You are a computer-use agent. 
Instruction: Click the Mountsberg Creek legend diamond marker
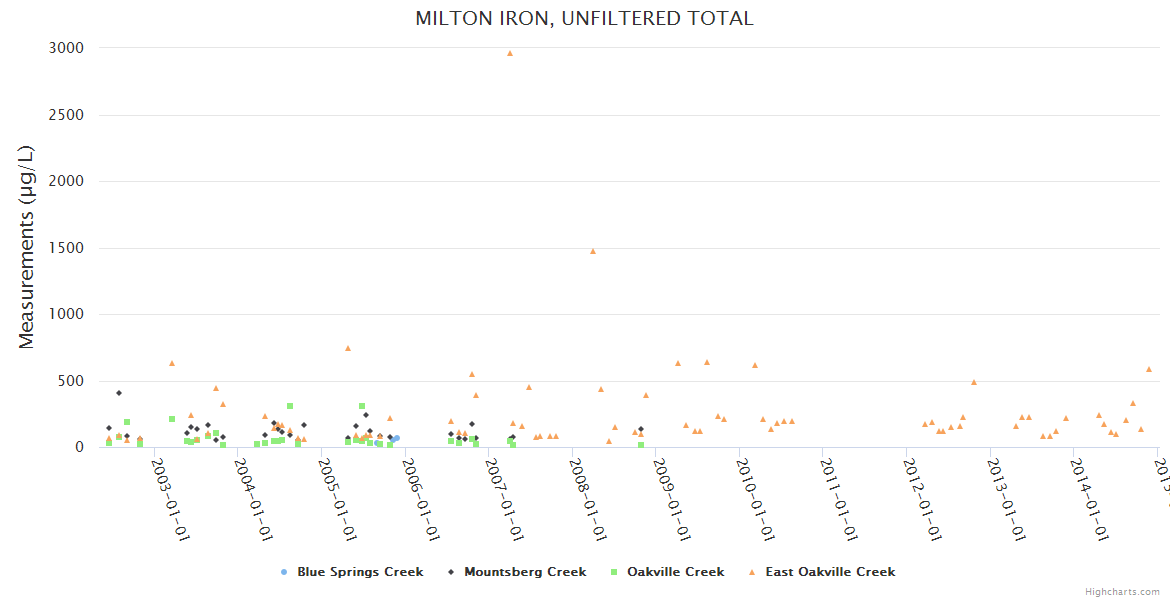coord(451,573)
